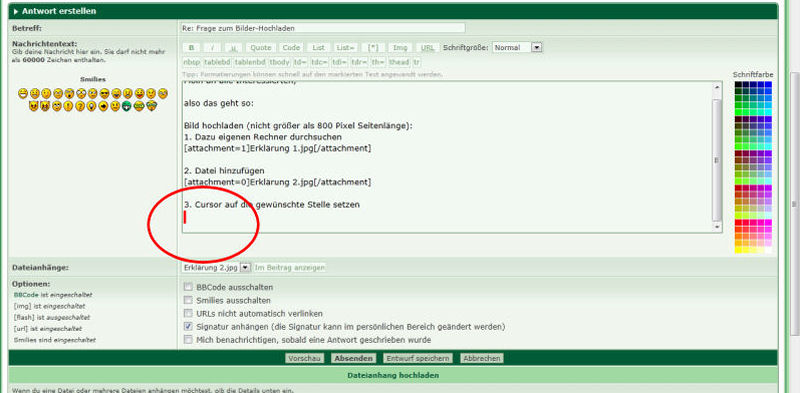Insert the crying smiley
Image resolution: width=800 pixels, height=393 pixels.
click(x=163, y=93)
